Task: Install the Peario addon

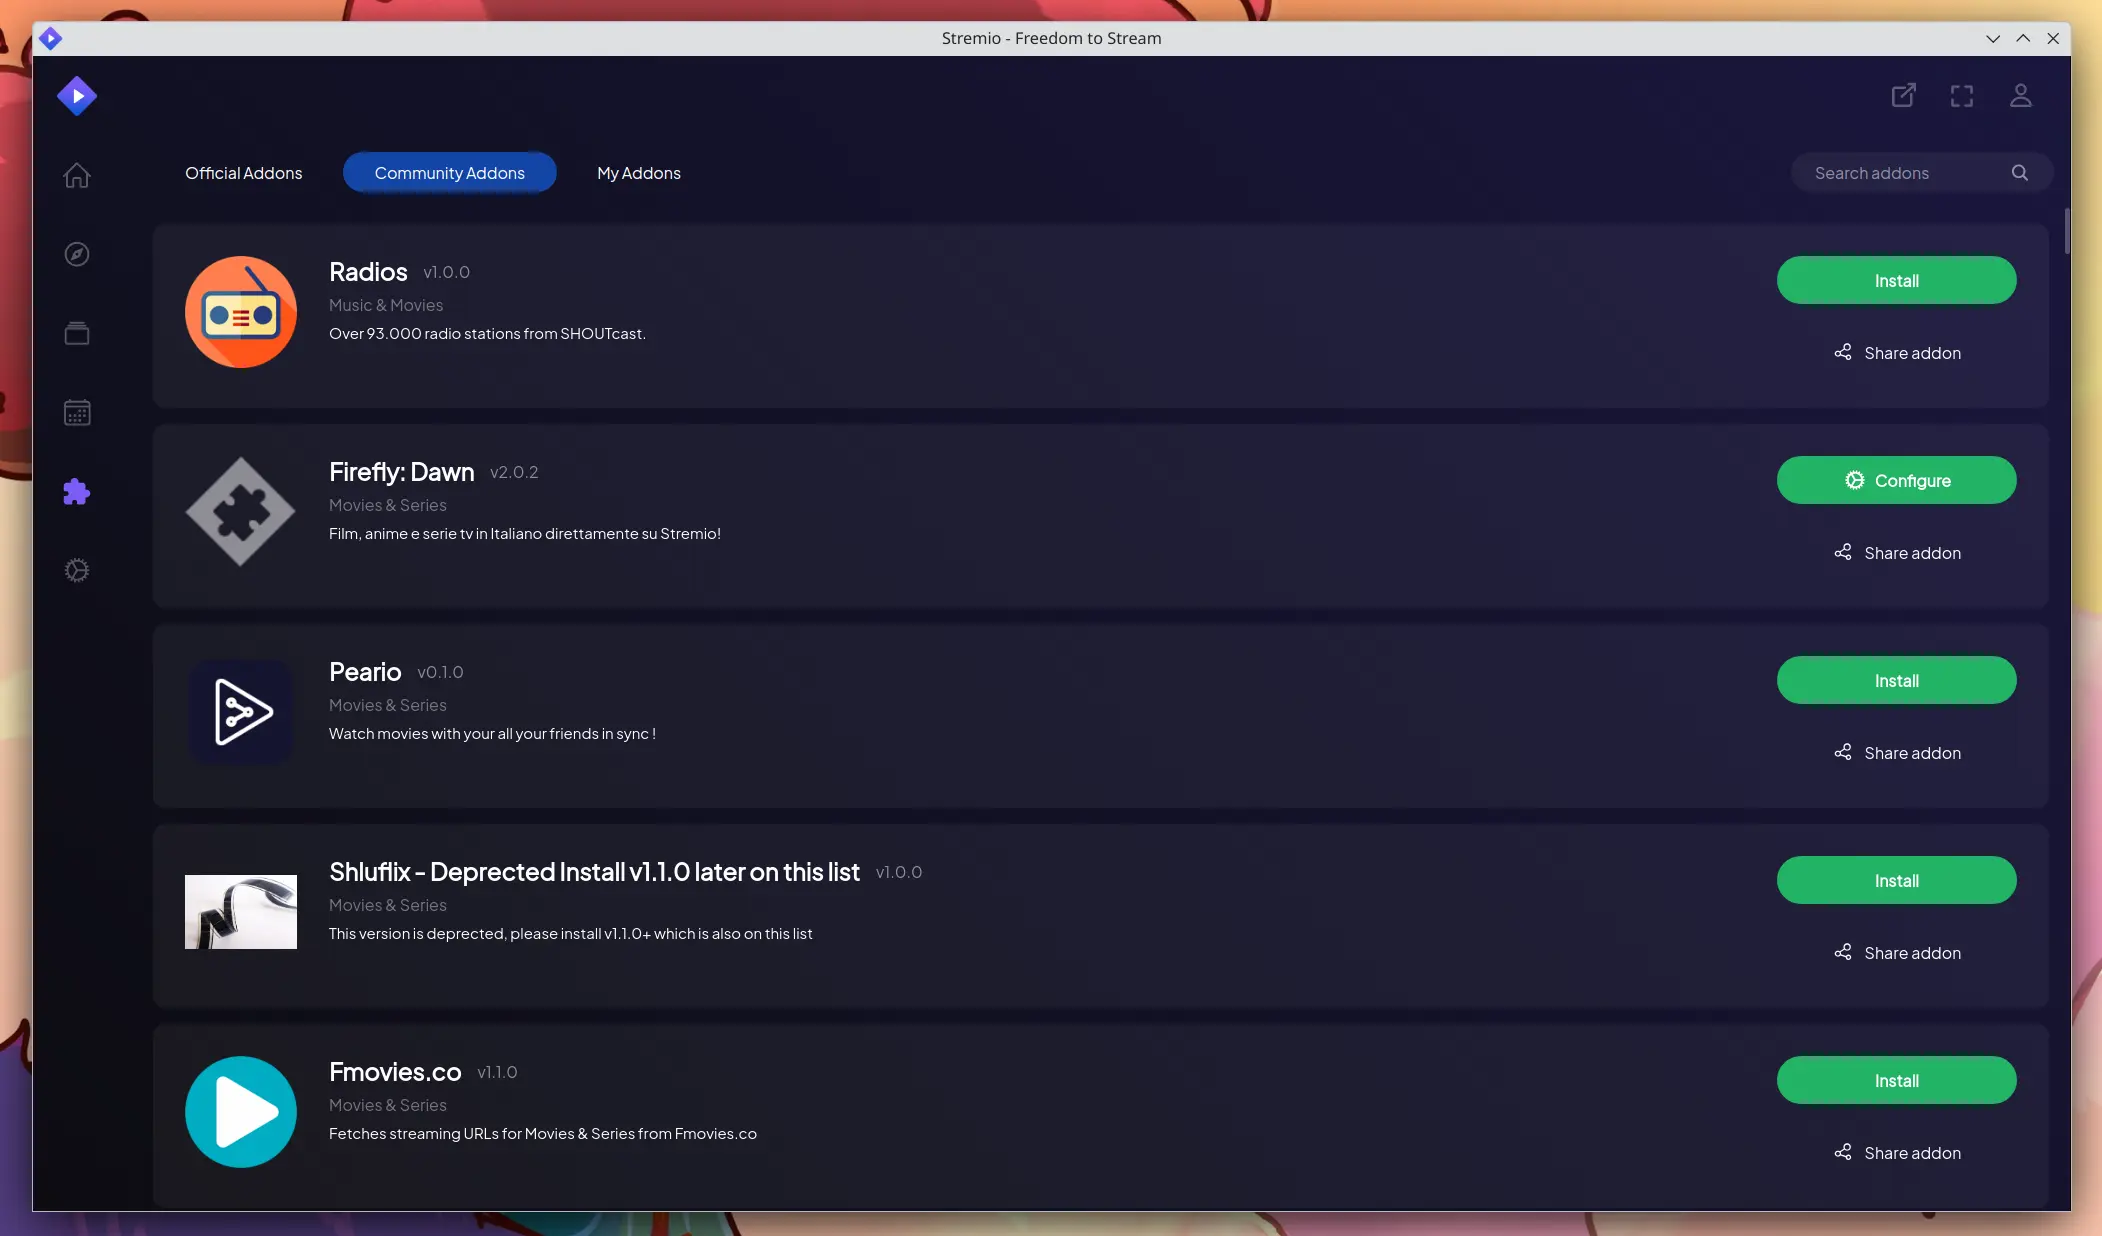Action: click(1896, 680)
